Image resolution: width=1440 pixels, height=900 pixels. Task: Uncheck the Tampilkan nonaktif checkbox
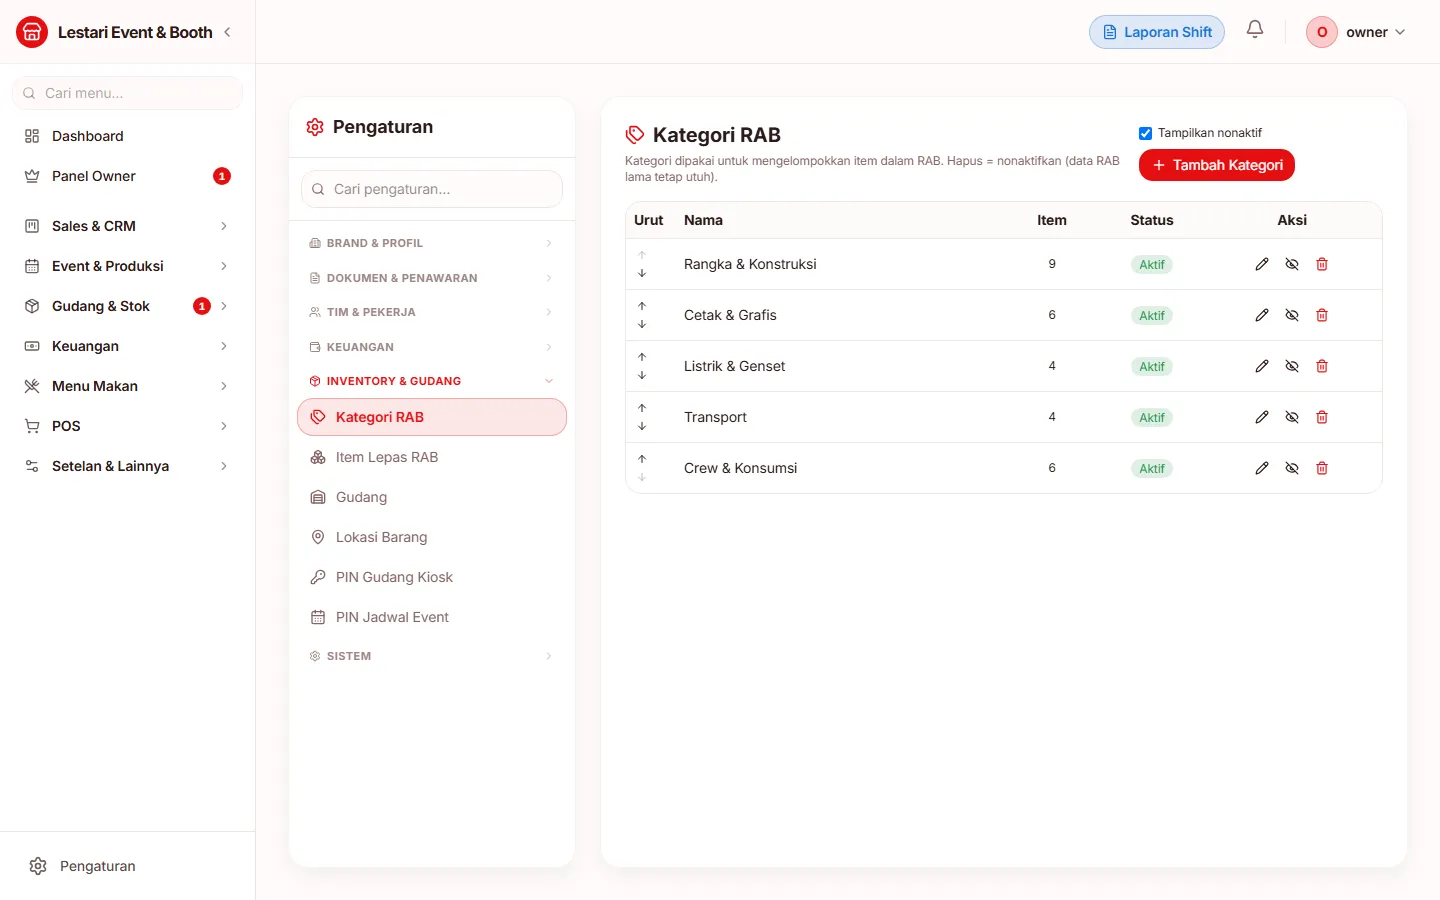tap(1145, 133)
